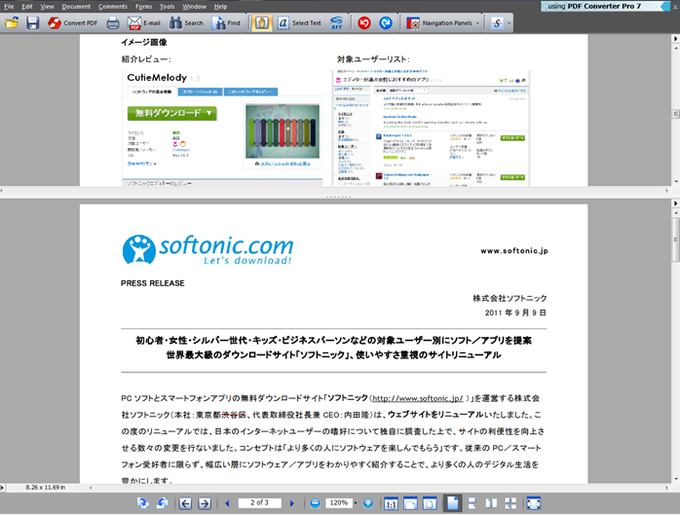Open the Comments menu

[113, 7]
